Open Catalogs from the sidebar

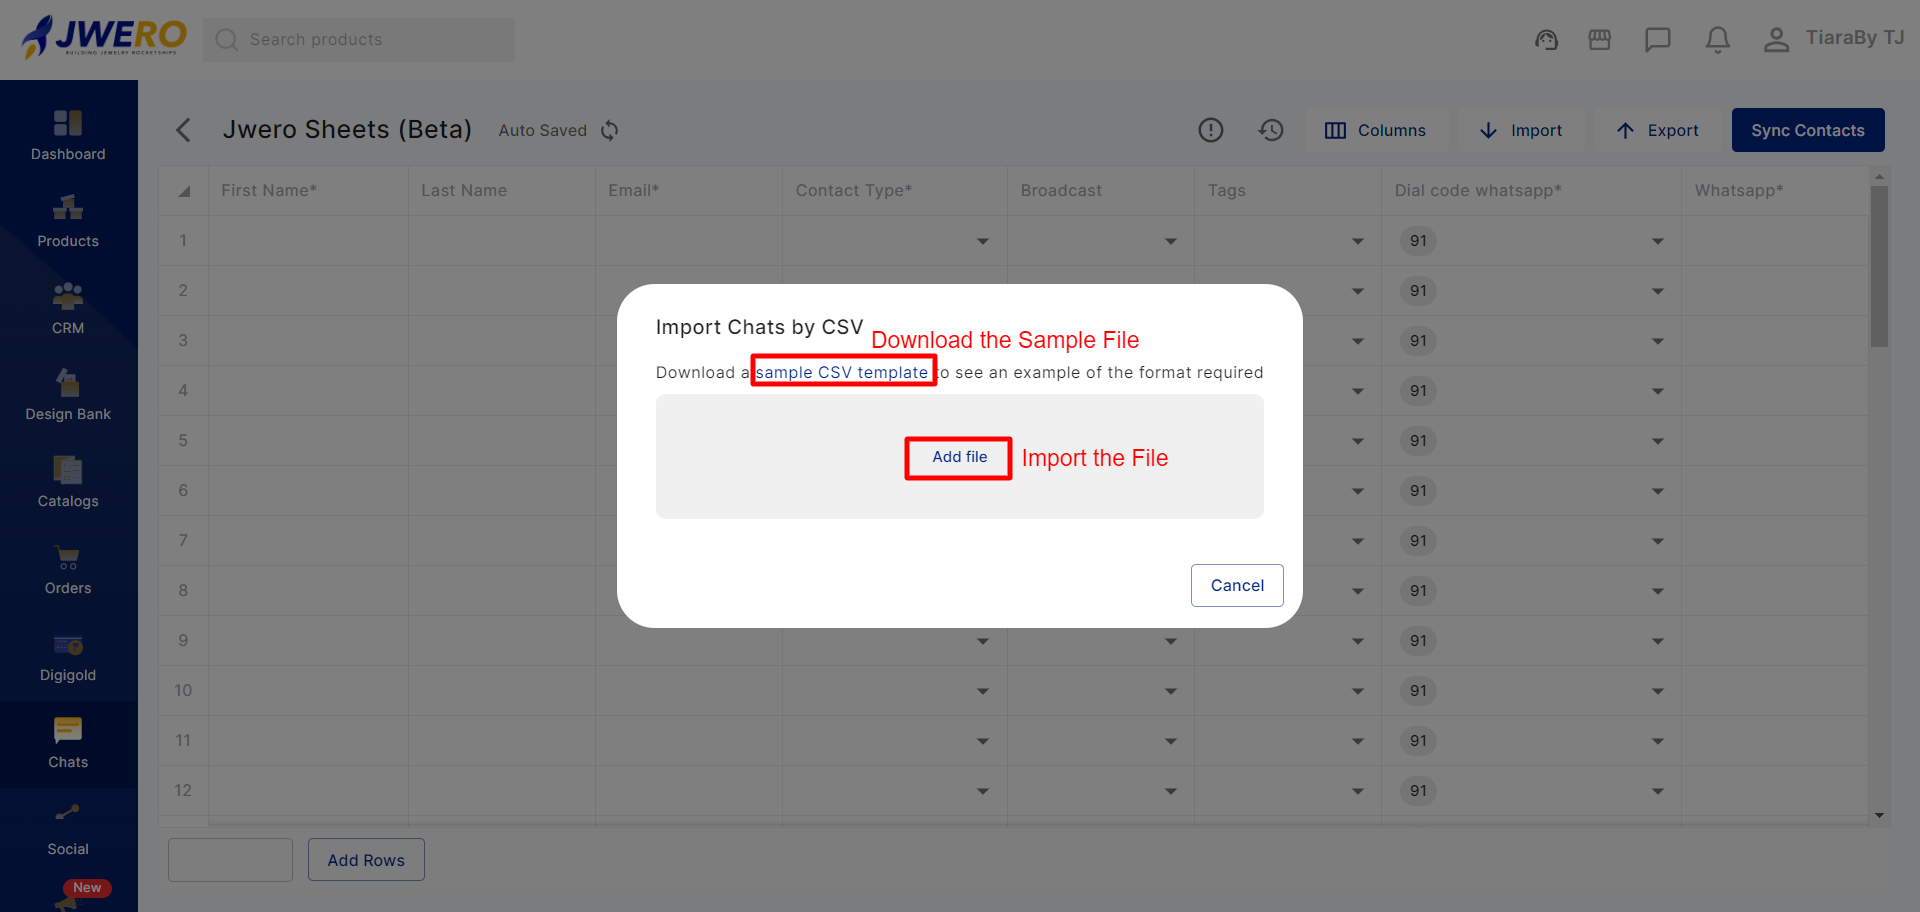click(68, 482)
